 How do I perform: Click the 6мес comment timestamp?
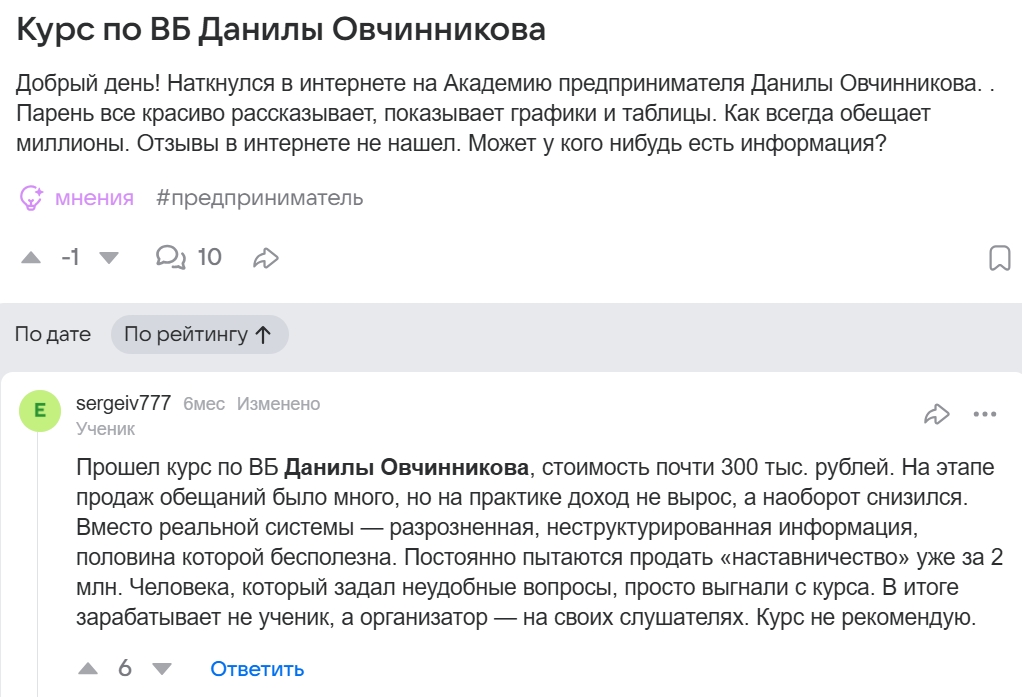click(x=204, y=404)
